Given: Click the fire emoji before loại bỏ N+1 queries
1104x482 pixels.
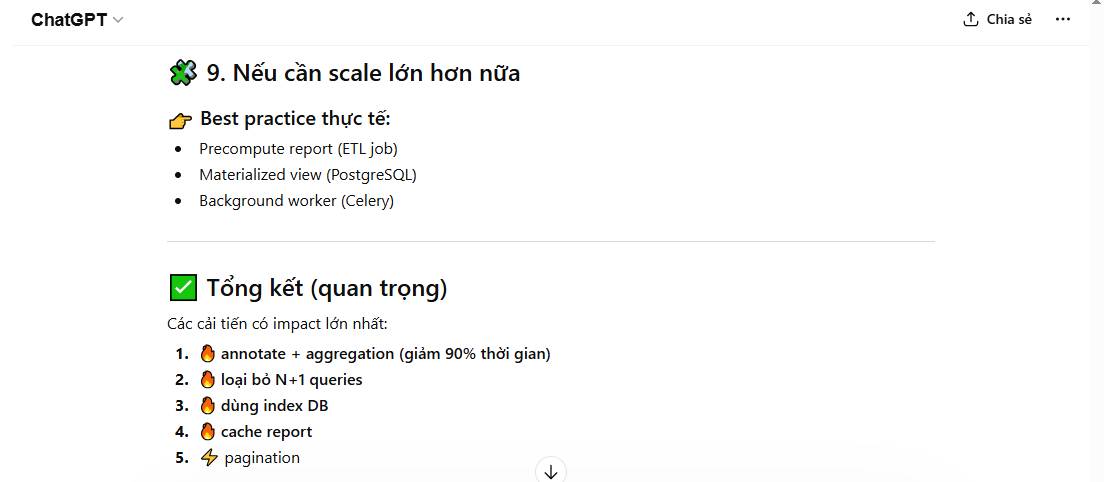Looking at the screenshot, I should coord(208,380).
